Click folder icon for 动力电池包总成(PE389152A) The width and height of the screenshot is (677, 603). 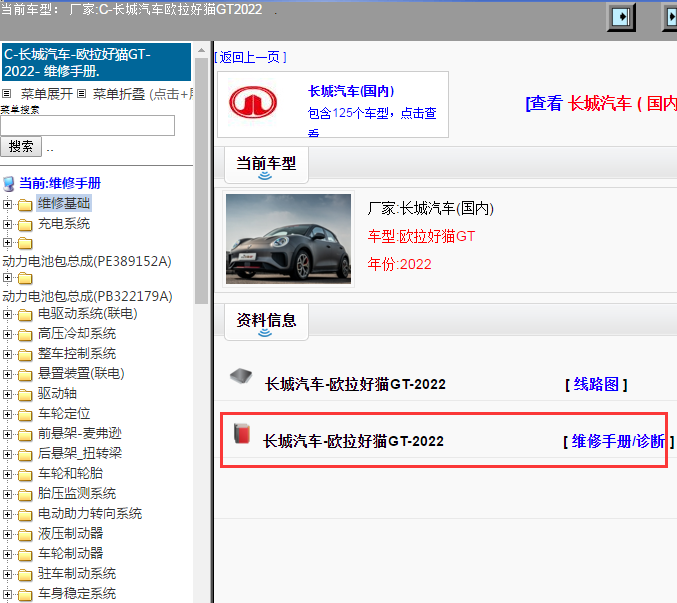[25, 243]
